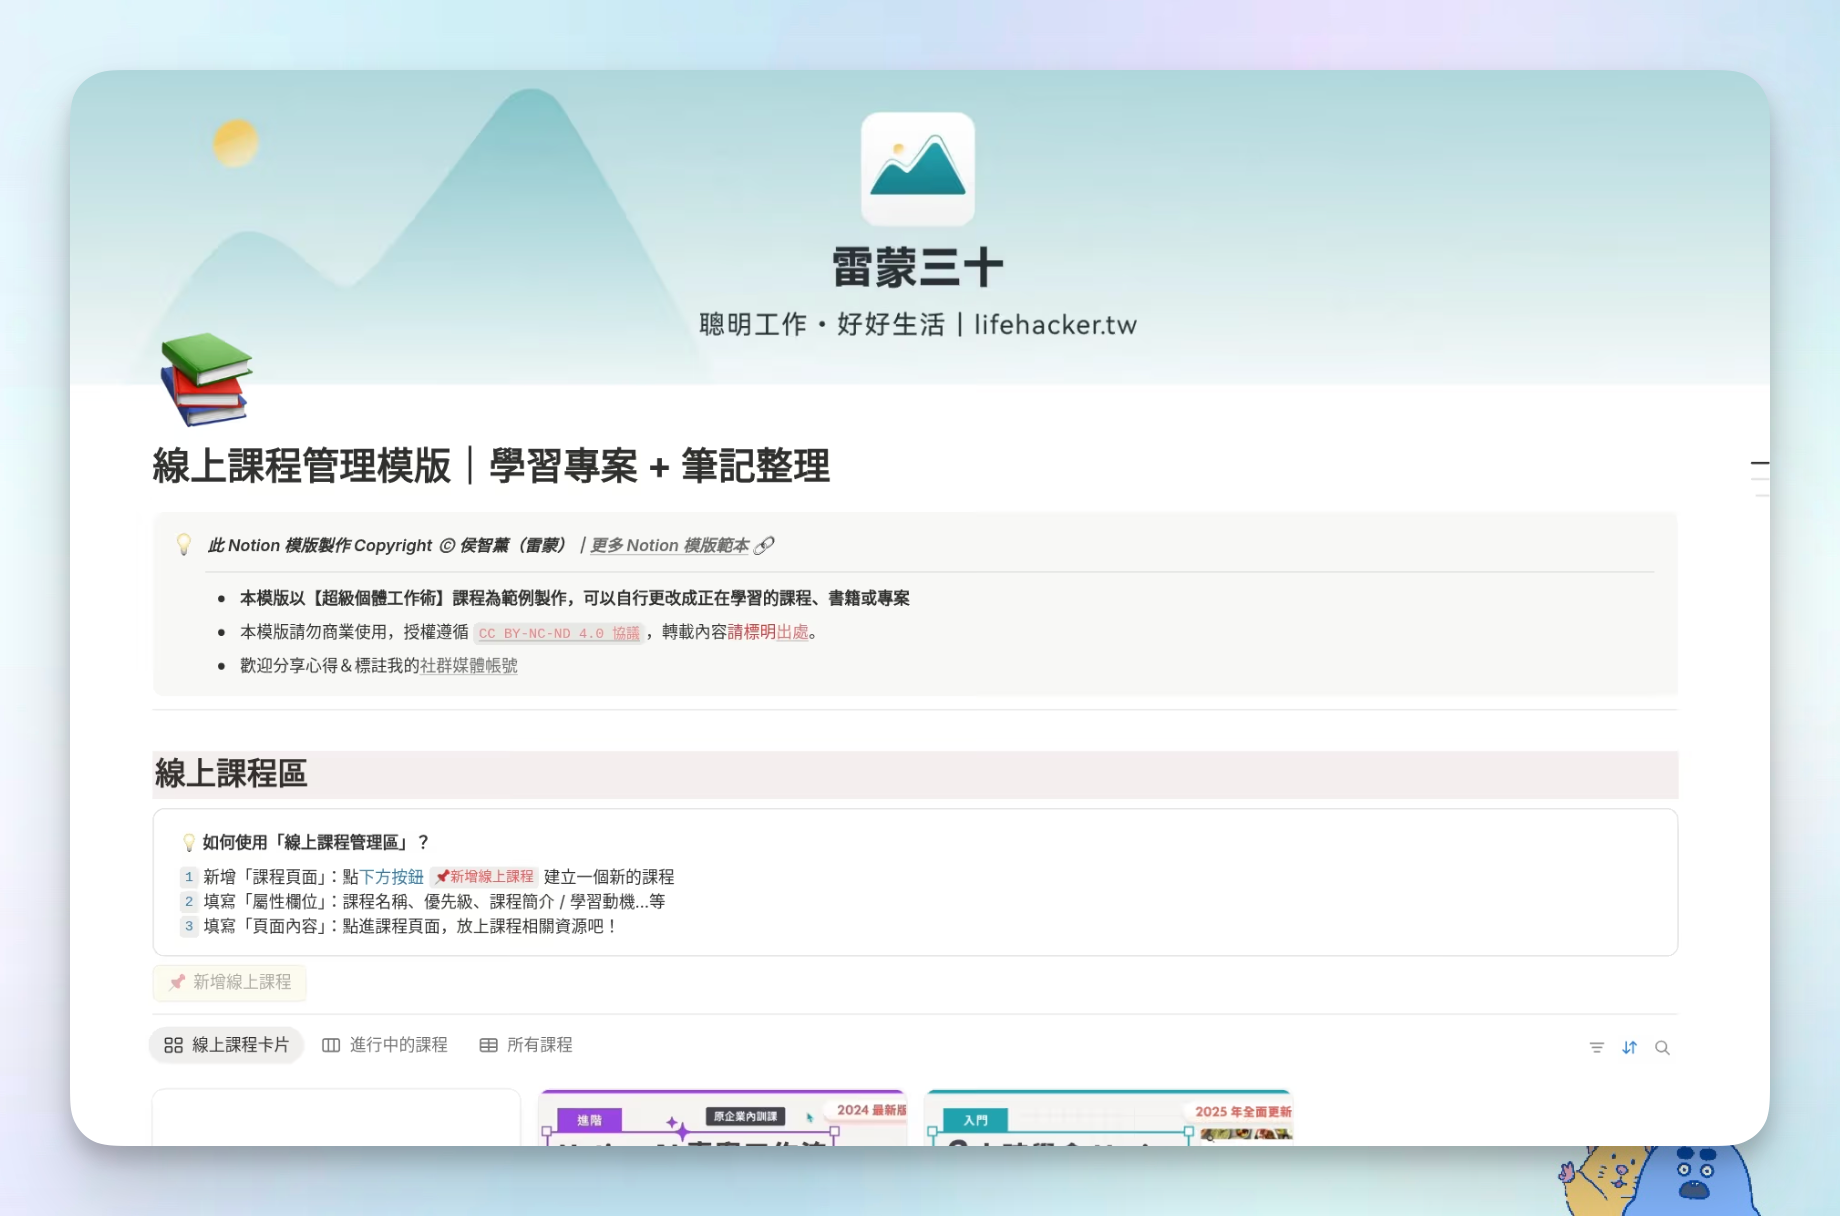Open database search magnifier icon
This screenshot has height=1216, width=1840.
(1662, 1047)
